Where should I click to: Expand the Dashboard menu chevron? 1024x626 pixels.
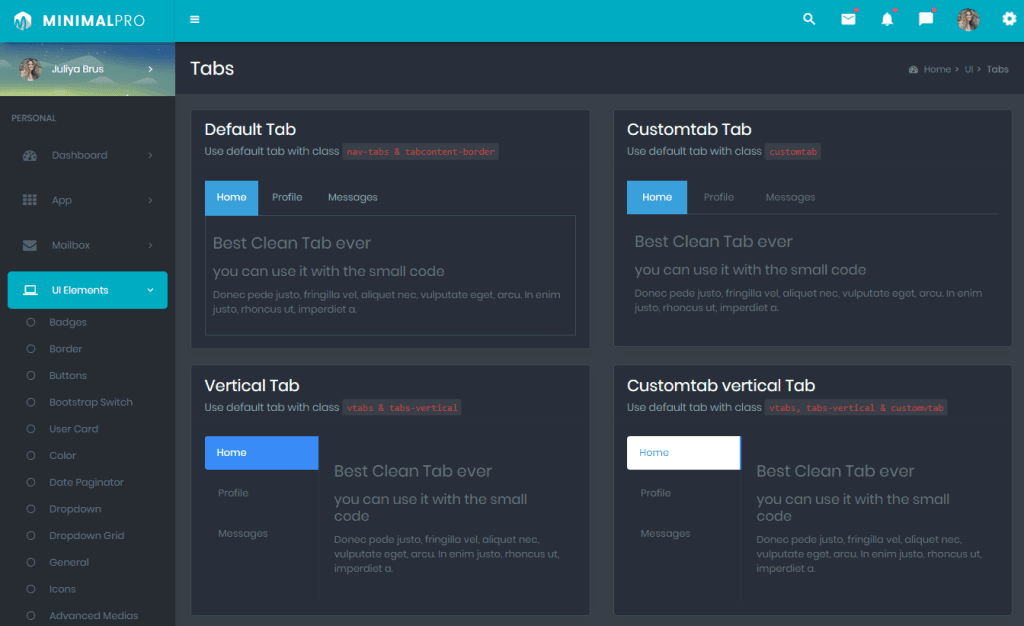pyautogui.click(x=150, y=155)
